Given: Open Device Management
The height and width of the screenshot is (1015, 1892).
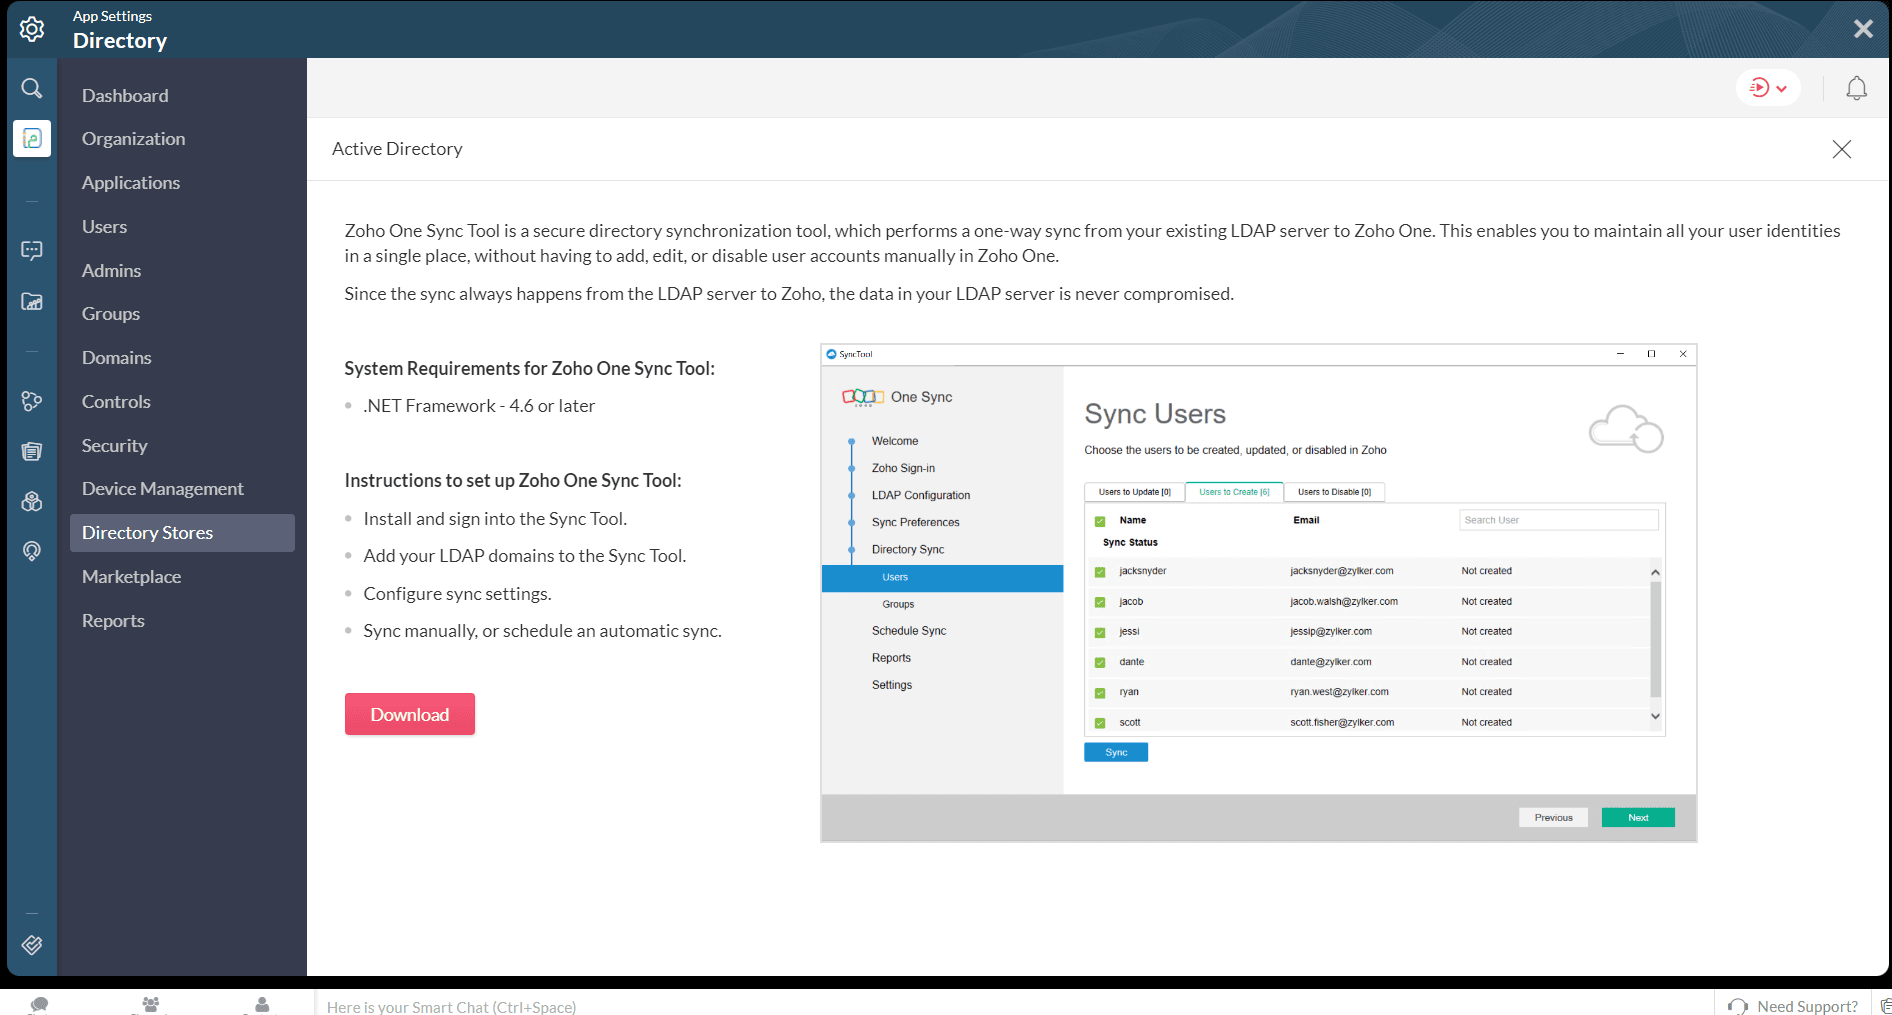Looking at the screenshot, I should (x=162, y=489).
